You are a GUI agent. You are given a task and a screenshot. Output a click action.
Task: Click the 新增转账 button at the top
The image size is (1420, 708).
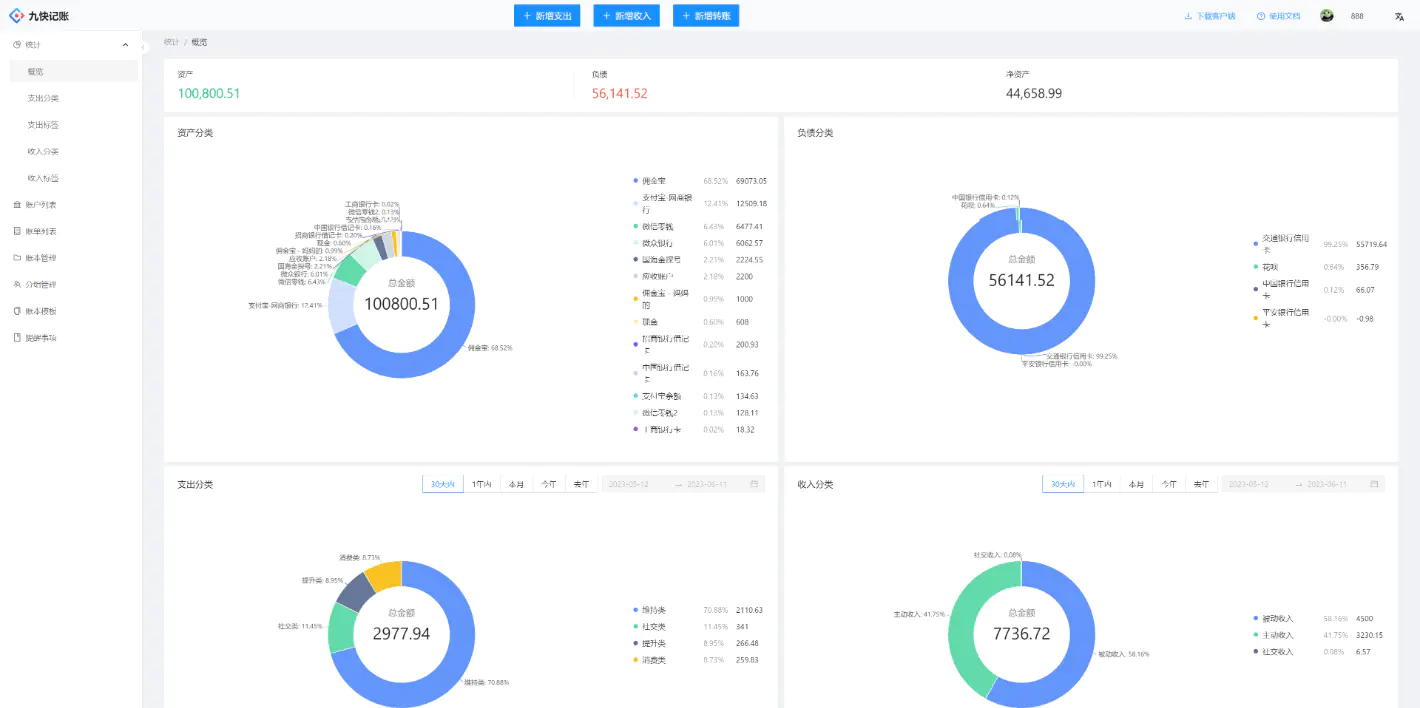pyautogui.click(x=706, y=15)
